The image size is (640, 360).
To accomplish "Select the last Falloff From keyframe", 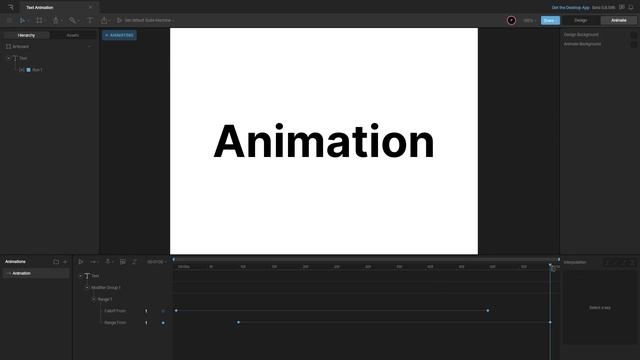I will 488,311.
